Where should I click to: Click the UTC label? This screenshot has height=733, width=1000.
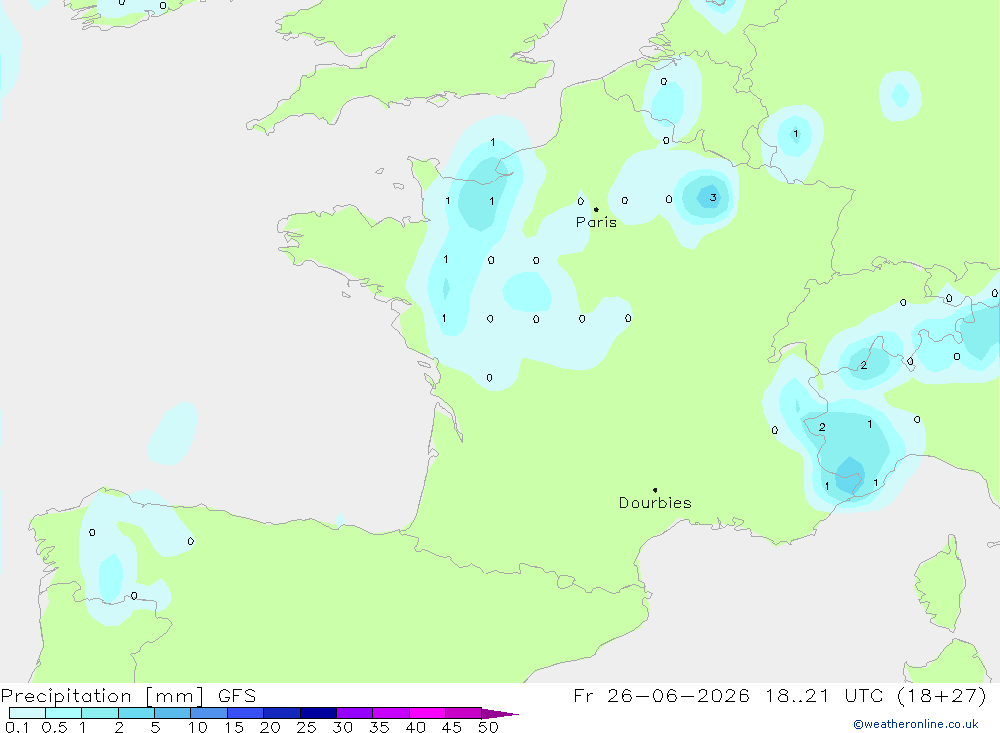point(865,695)
